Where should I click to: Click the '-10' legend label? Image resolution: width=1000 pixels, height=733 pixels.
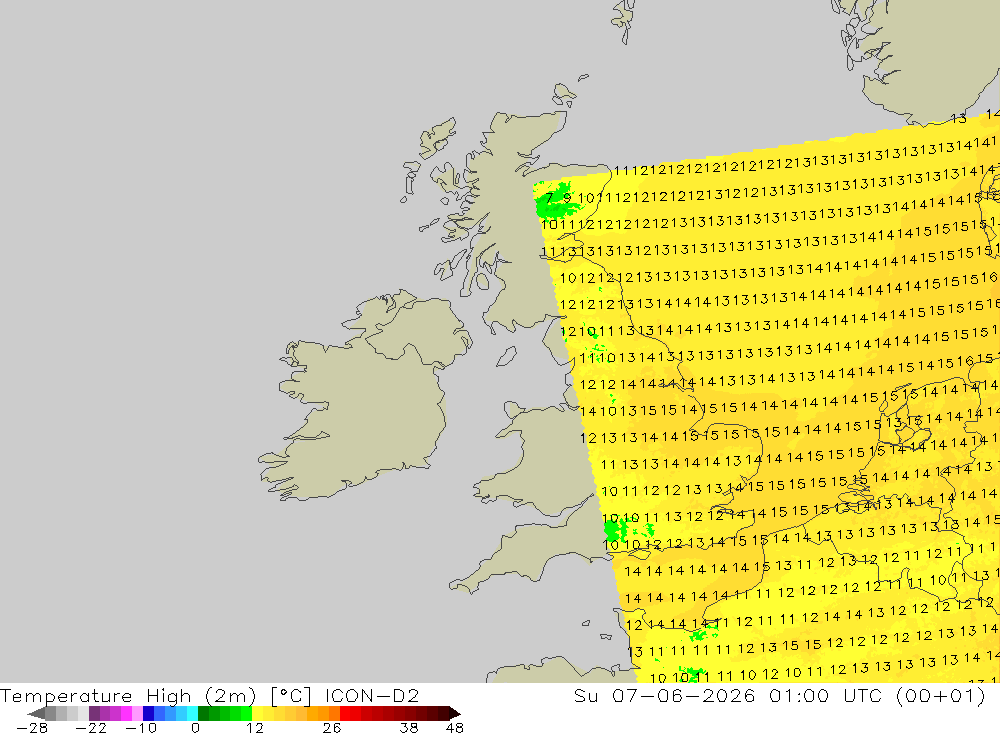[x=141, y=728]
